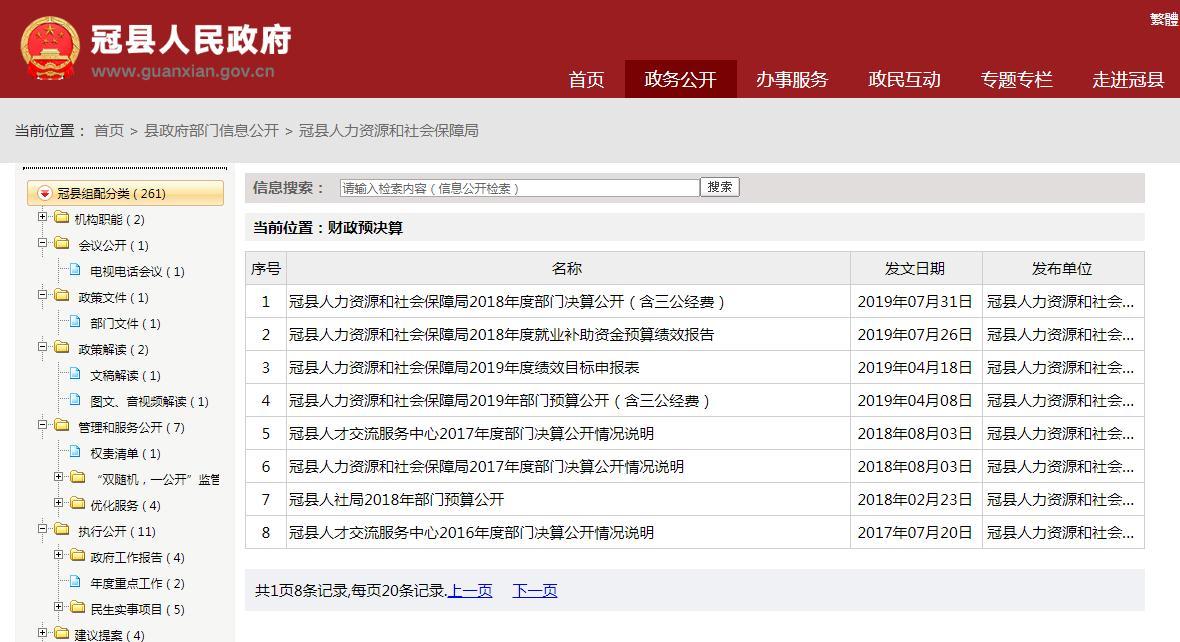Select the 冠县组配分类 (261) root header
This screenshot has height=642, width=1180.
click(126, 193)
